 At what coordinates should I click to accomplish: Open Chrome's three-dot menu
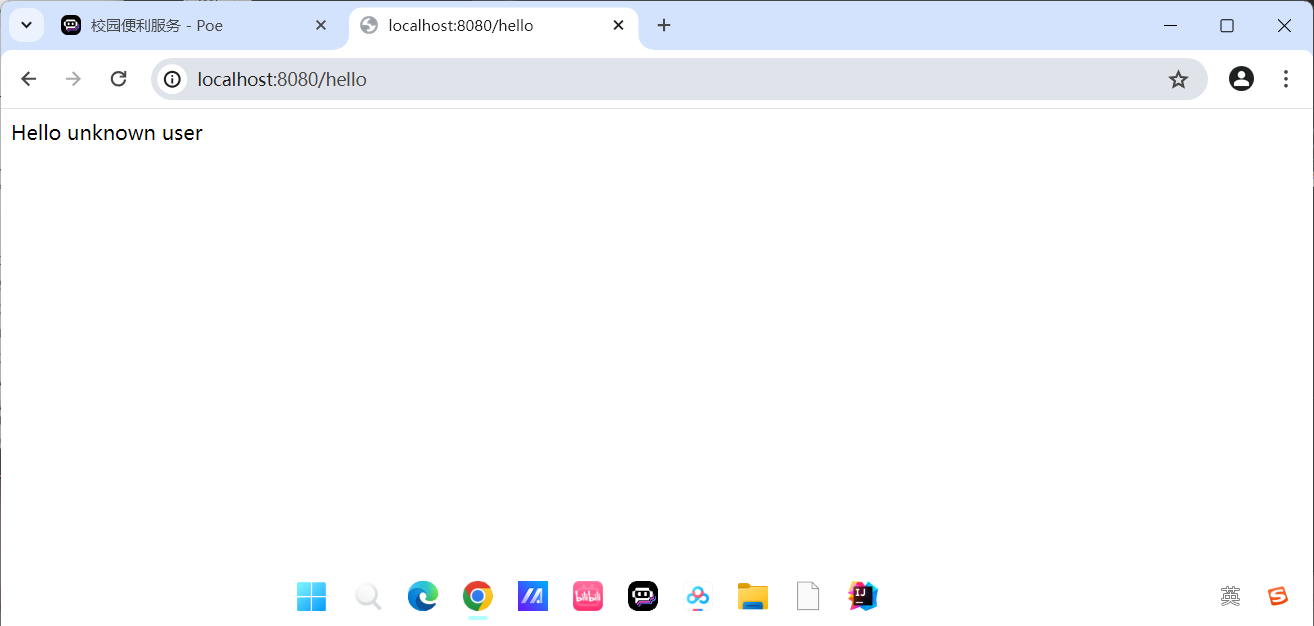[1286, 79]
